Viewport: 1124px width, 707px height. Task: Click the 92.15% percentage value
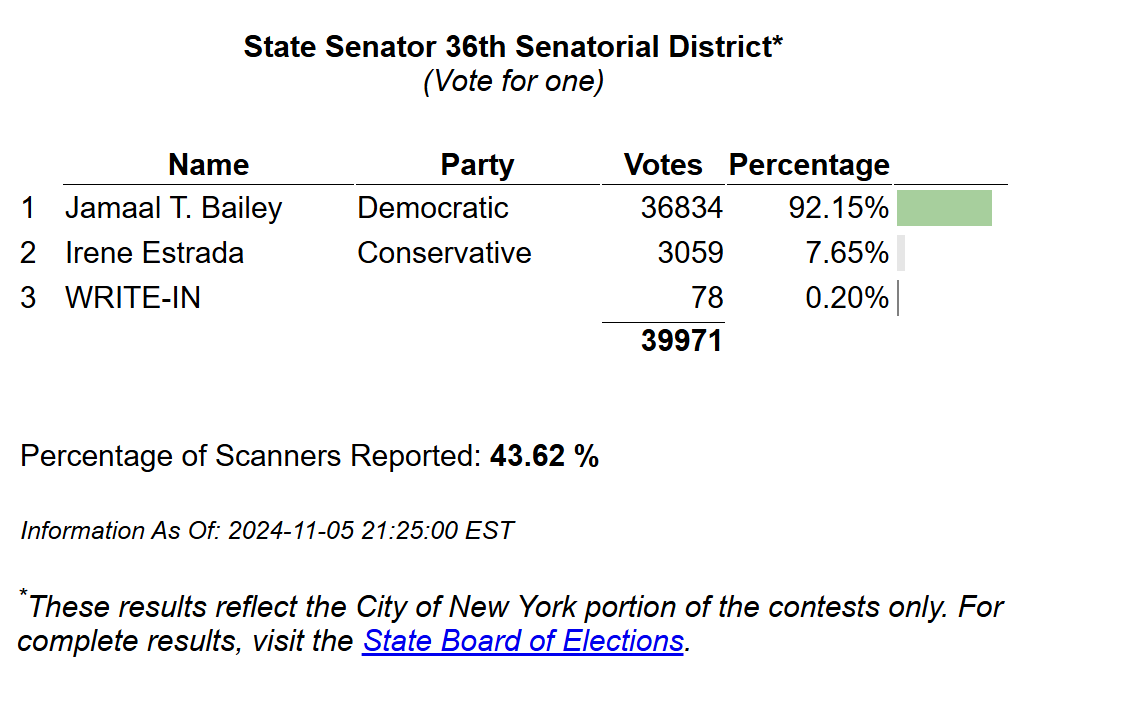pyautogui.click(x=839, y=208)
